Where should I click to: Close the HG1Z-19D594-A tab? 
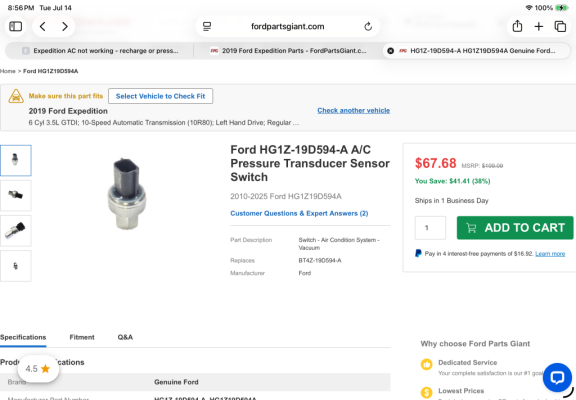[391, 51]
